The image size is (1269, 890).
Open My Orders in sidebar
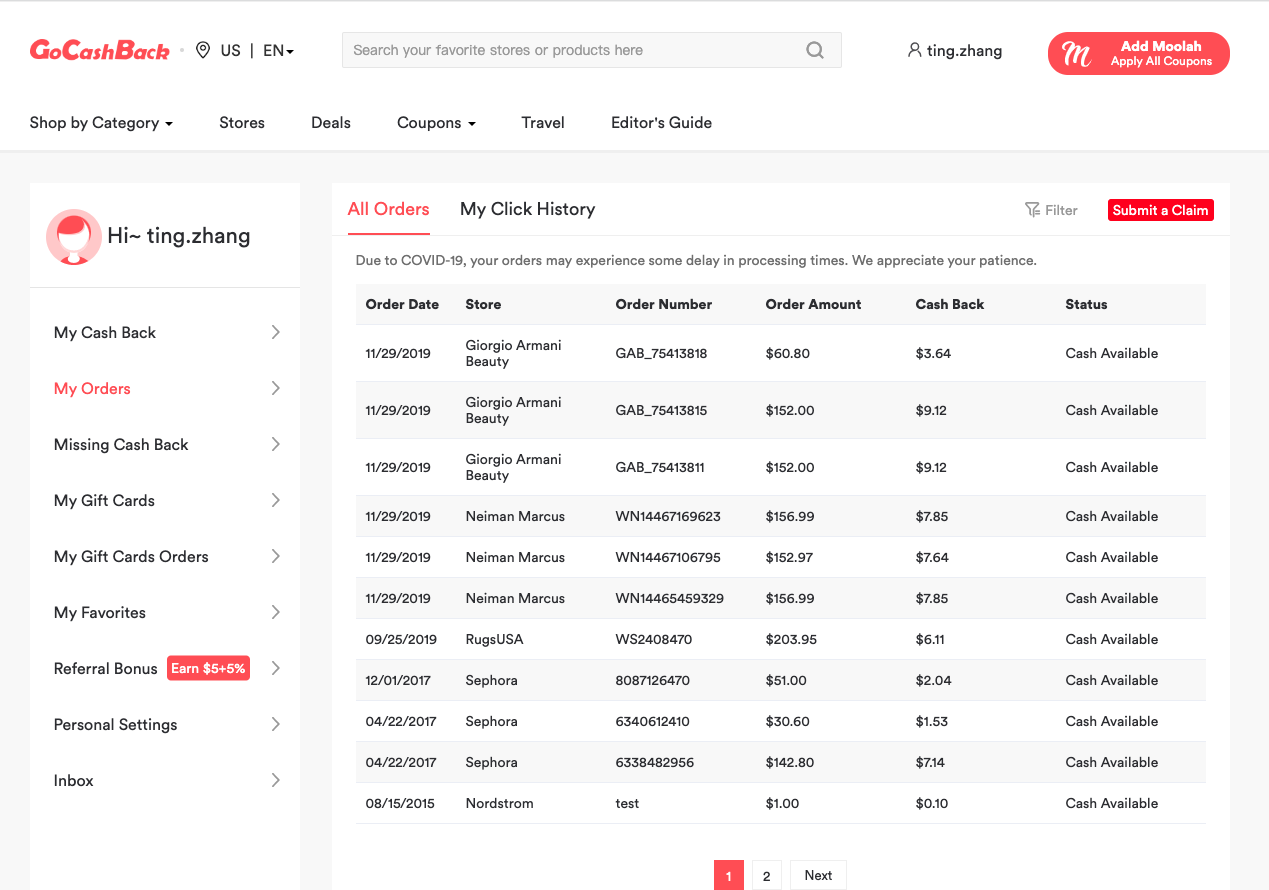92,388
